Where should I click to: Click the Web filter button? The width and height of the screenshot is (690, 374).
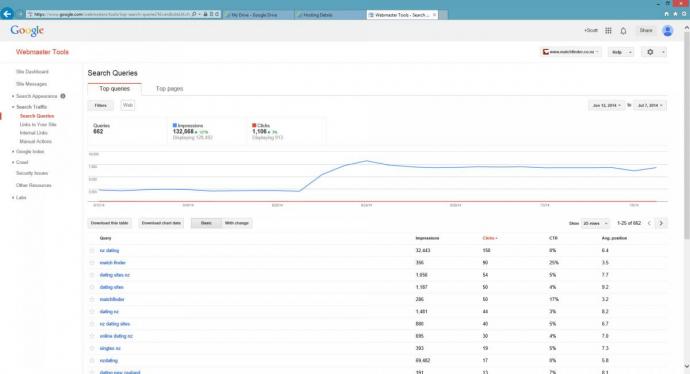click(x=128, y=105)
